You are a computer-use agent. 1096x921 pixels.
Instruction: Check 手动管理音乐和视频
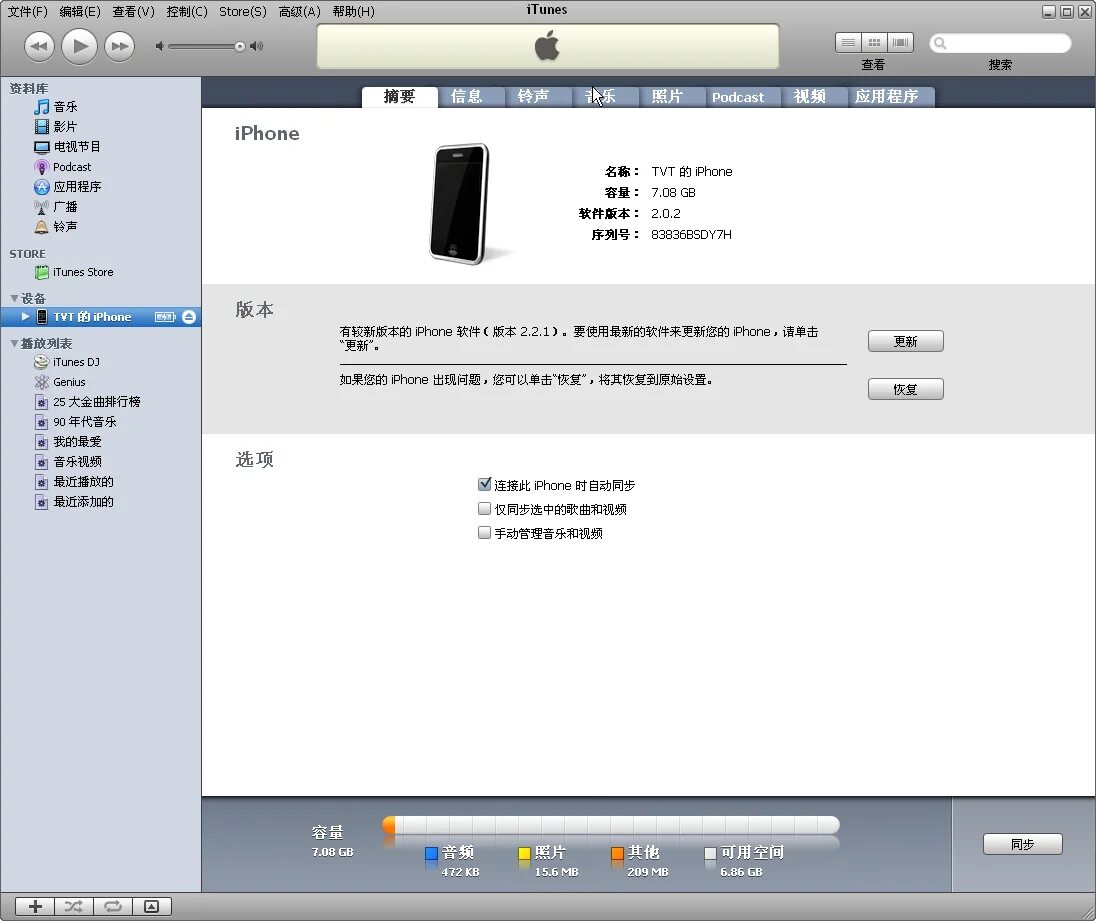point(484,532)
